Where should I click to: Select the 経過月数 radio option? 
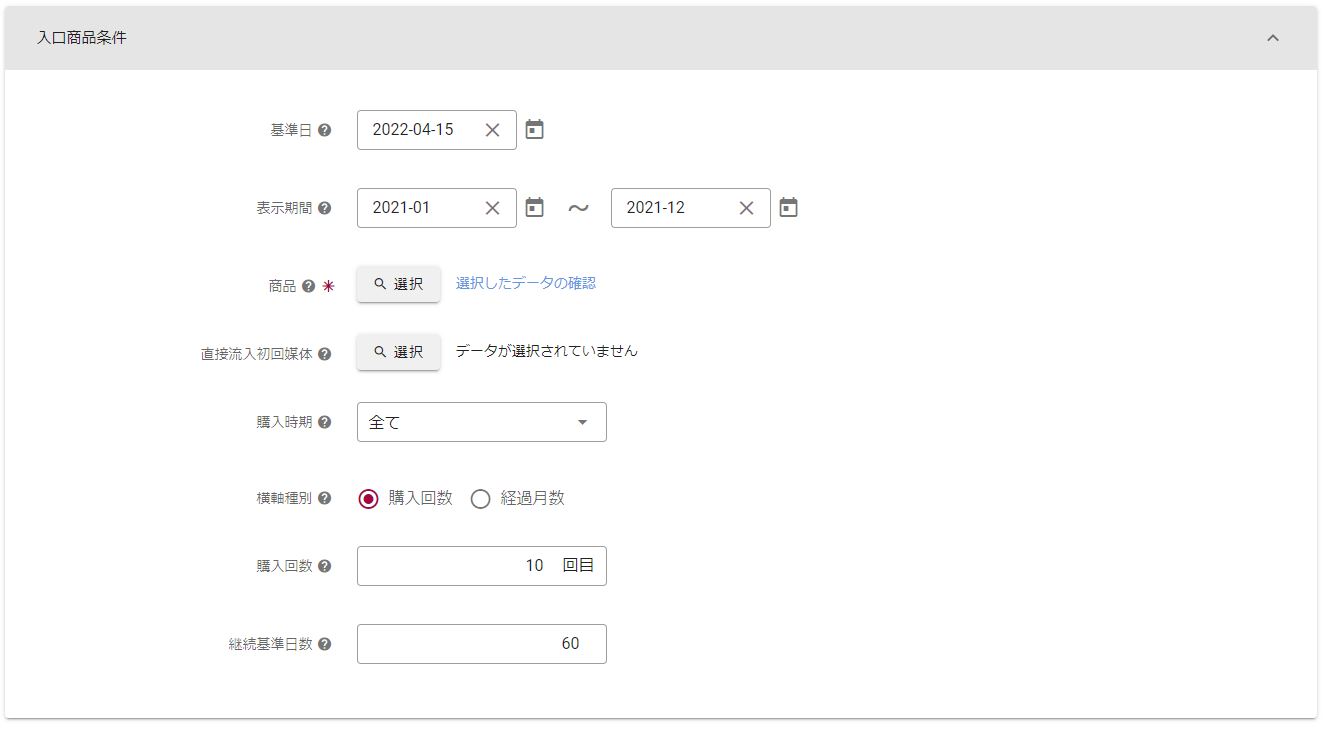coord(481,499)
